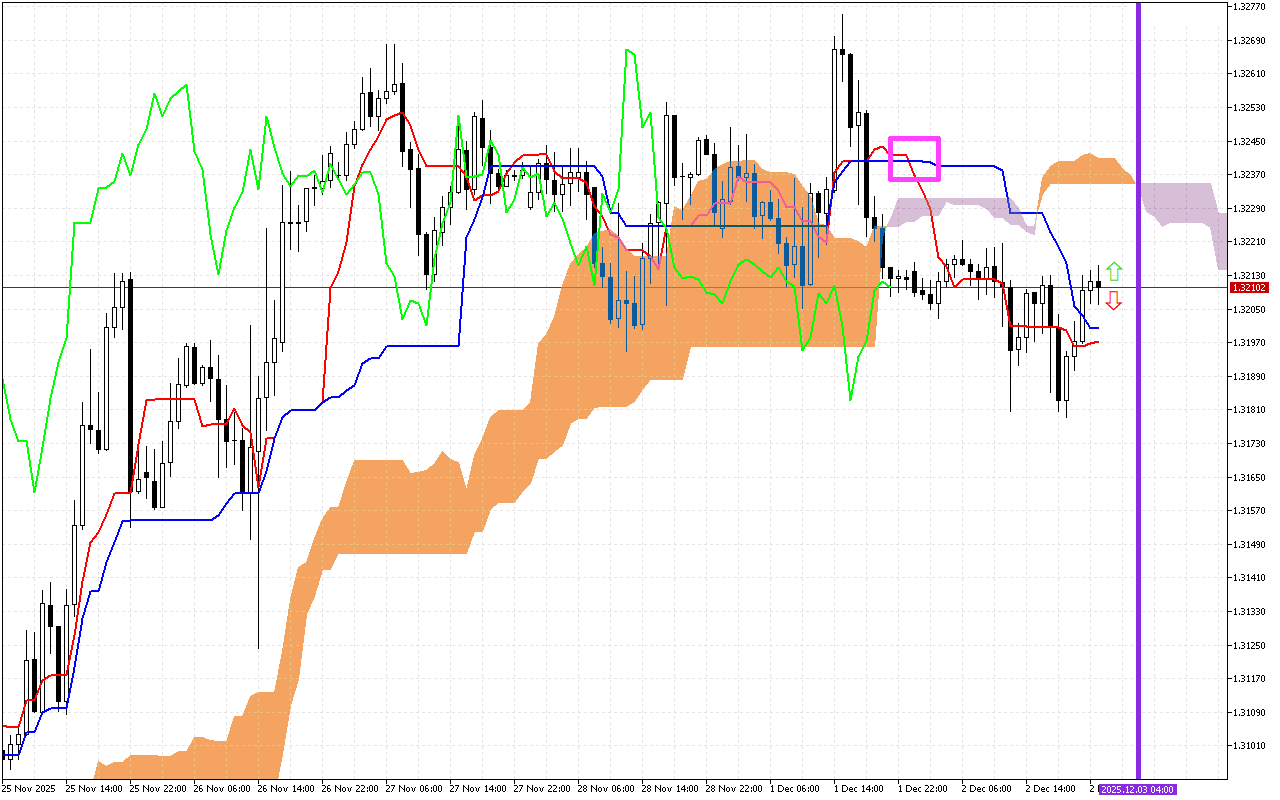
Task: Select the red down arrow signal icon
Action: [x=1115, y=298]
